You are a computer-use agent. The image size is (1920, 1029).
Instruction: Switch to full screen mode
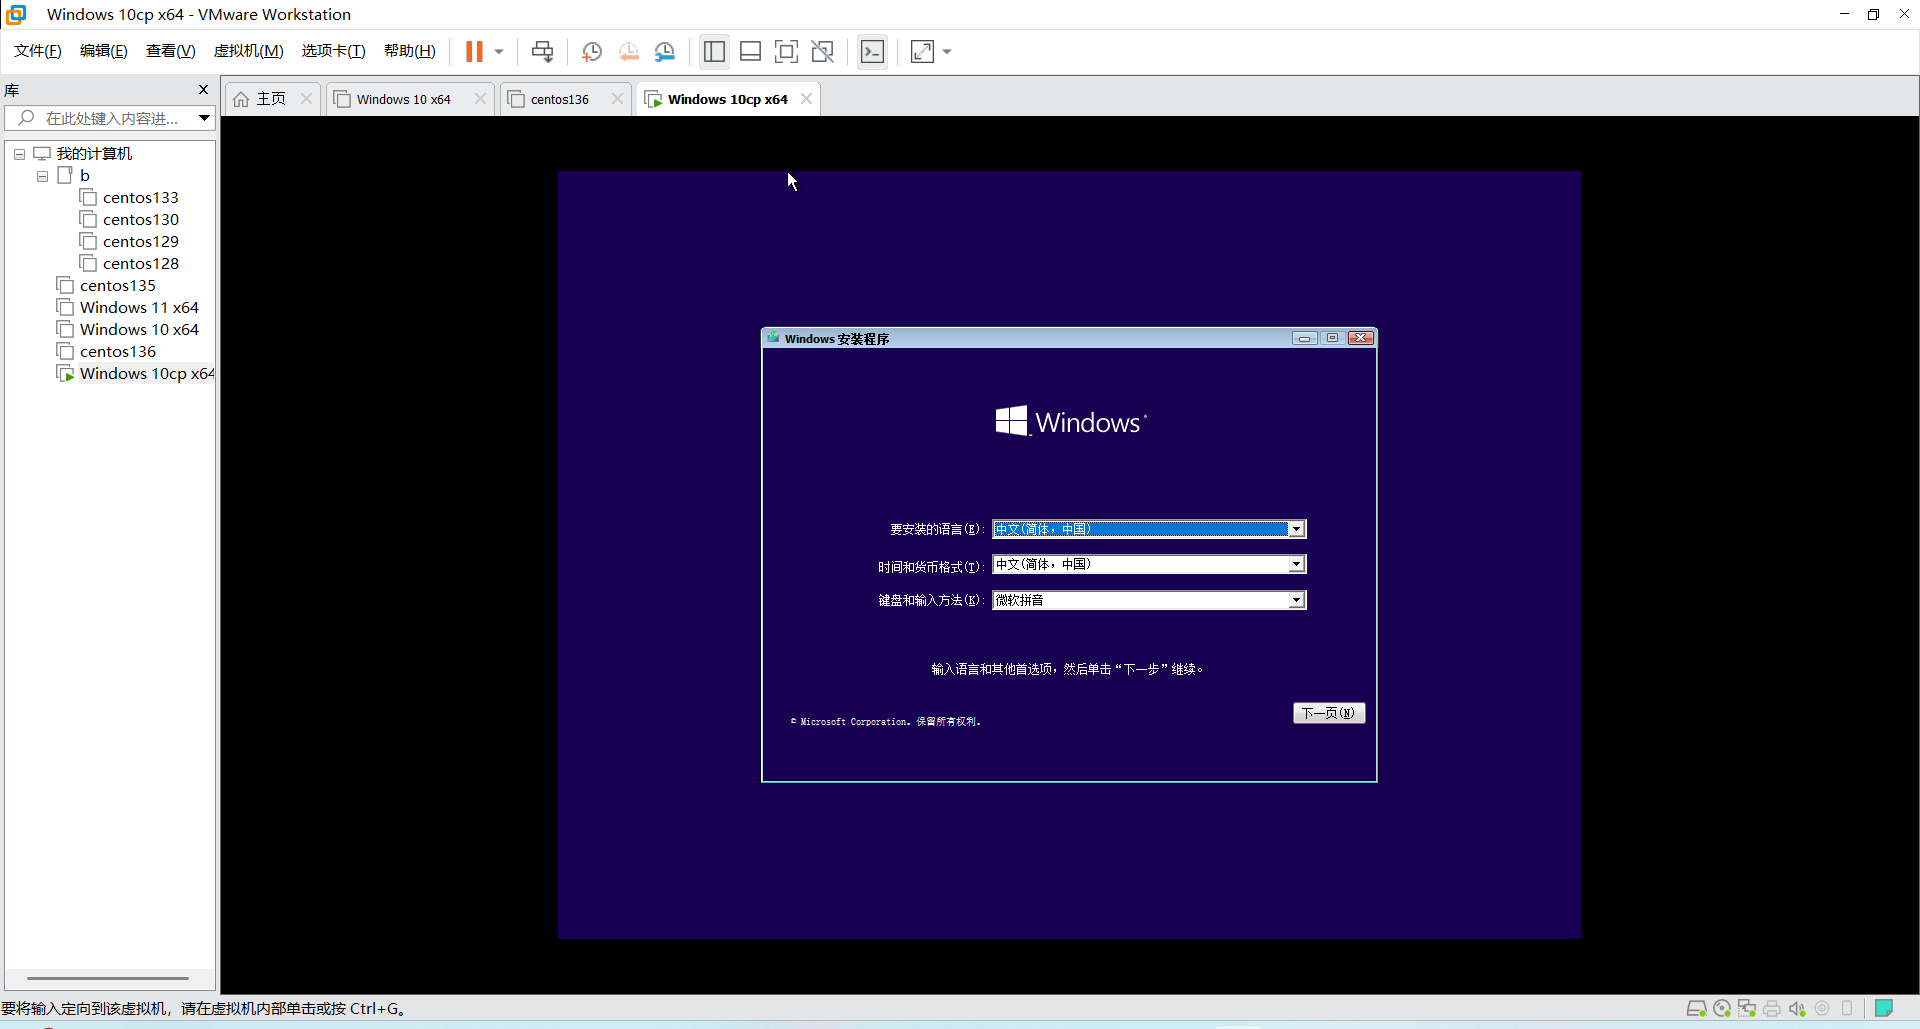coord(786,51)
